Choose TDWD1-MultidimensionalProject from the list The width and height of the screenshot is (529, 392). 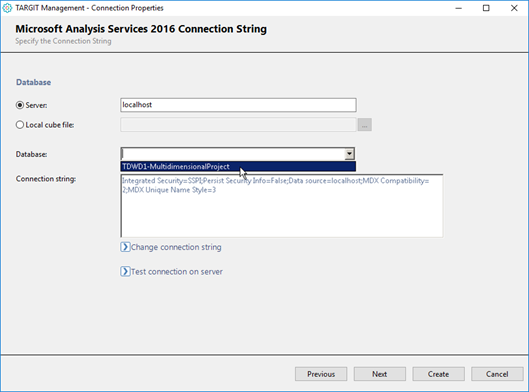click(x=238, y=166)
